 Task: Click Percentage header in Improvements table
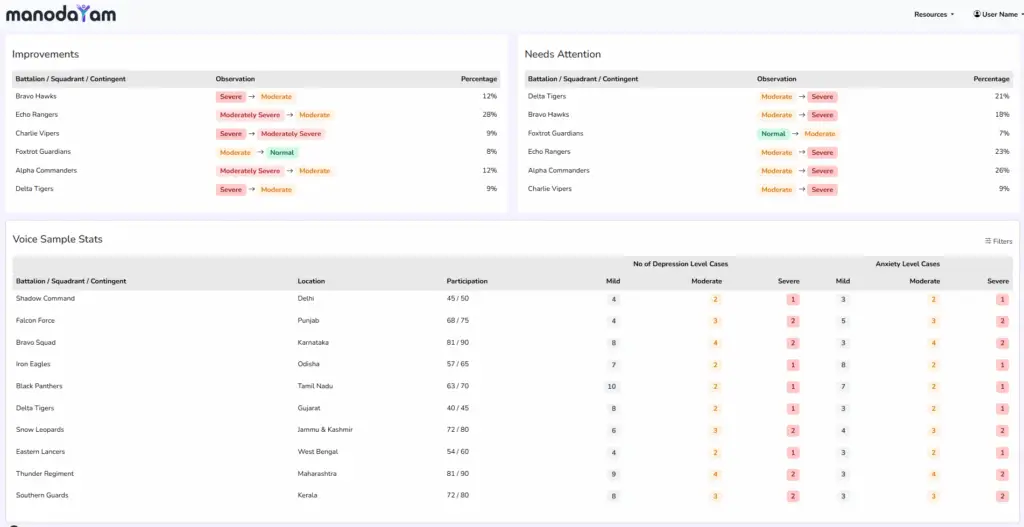pyautogui.click(x=478, y=79)
